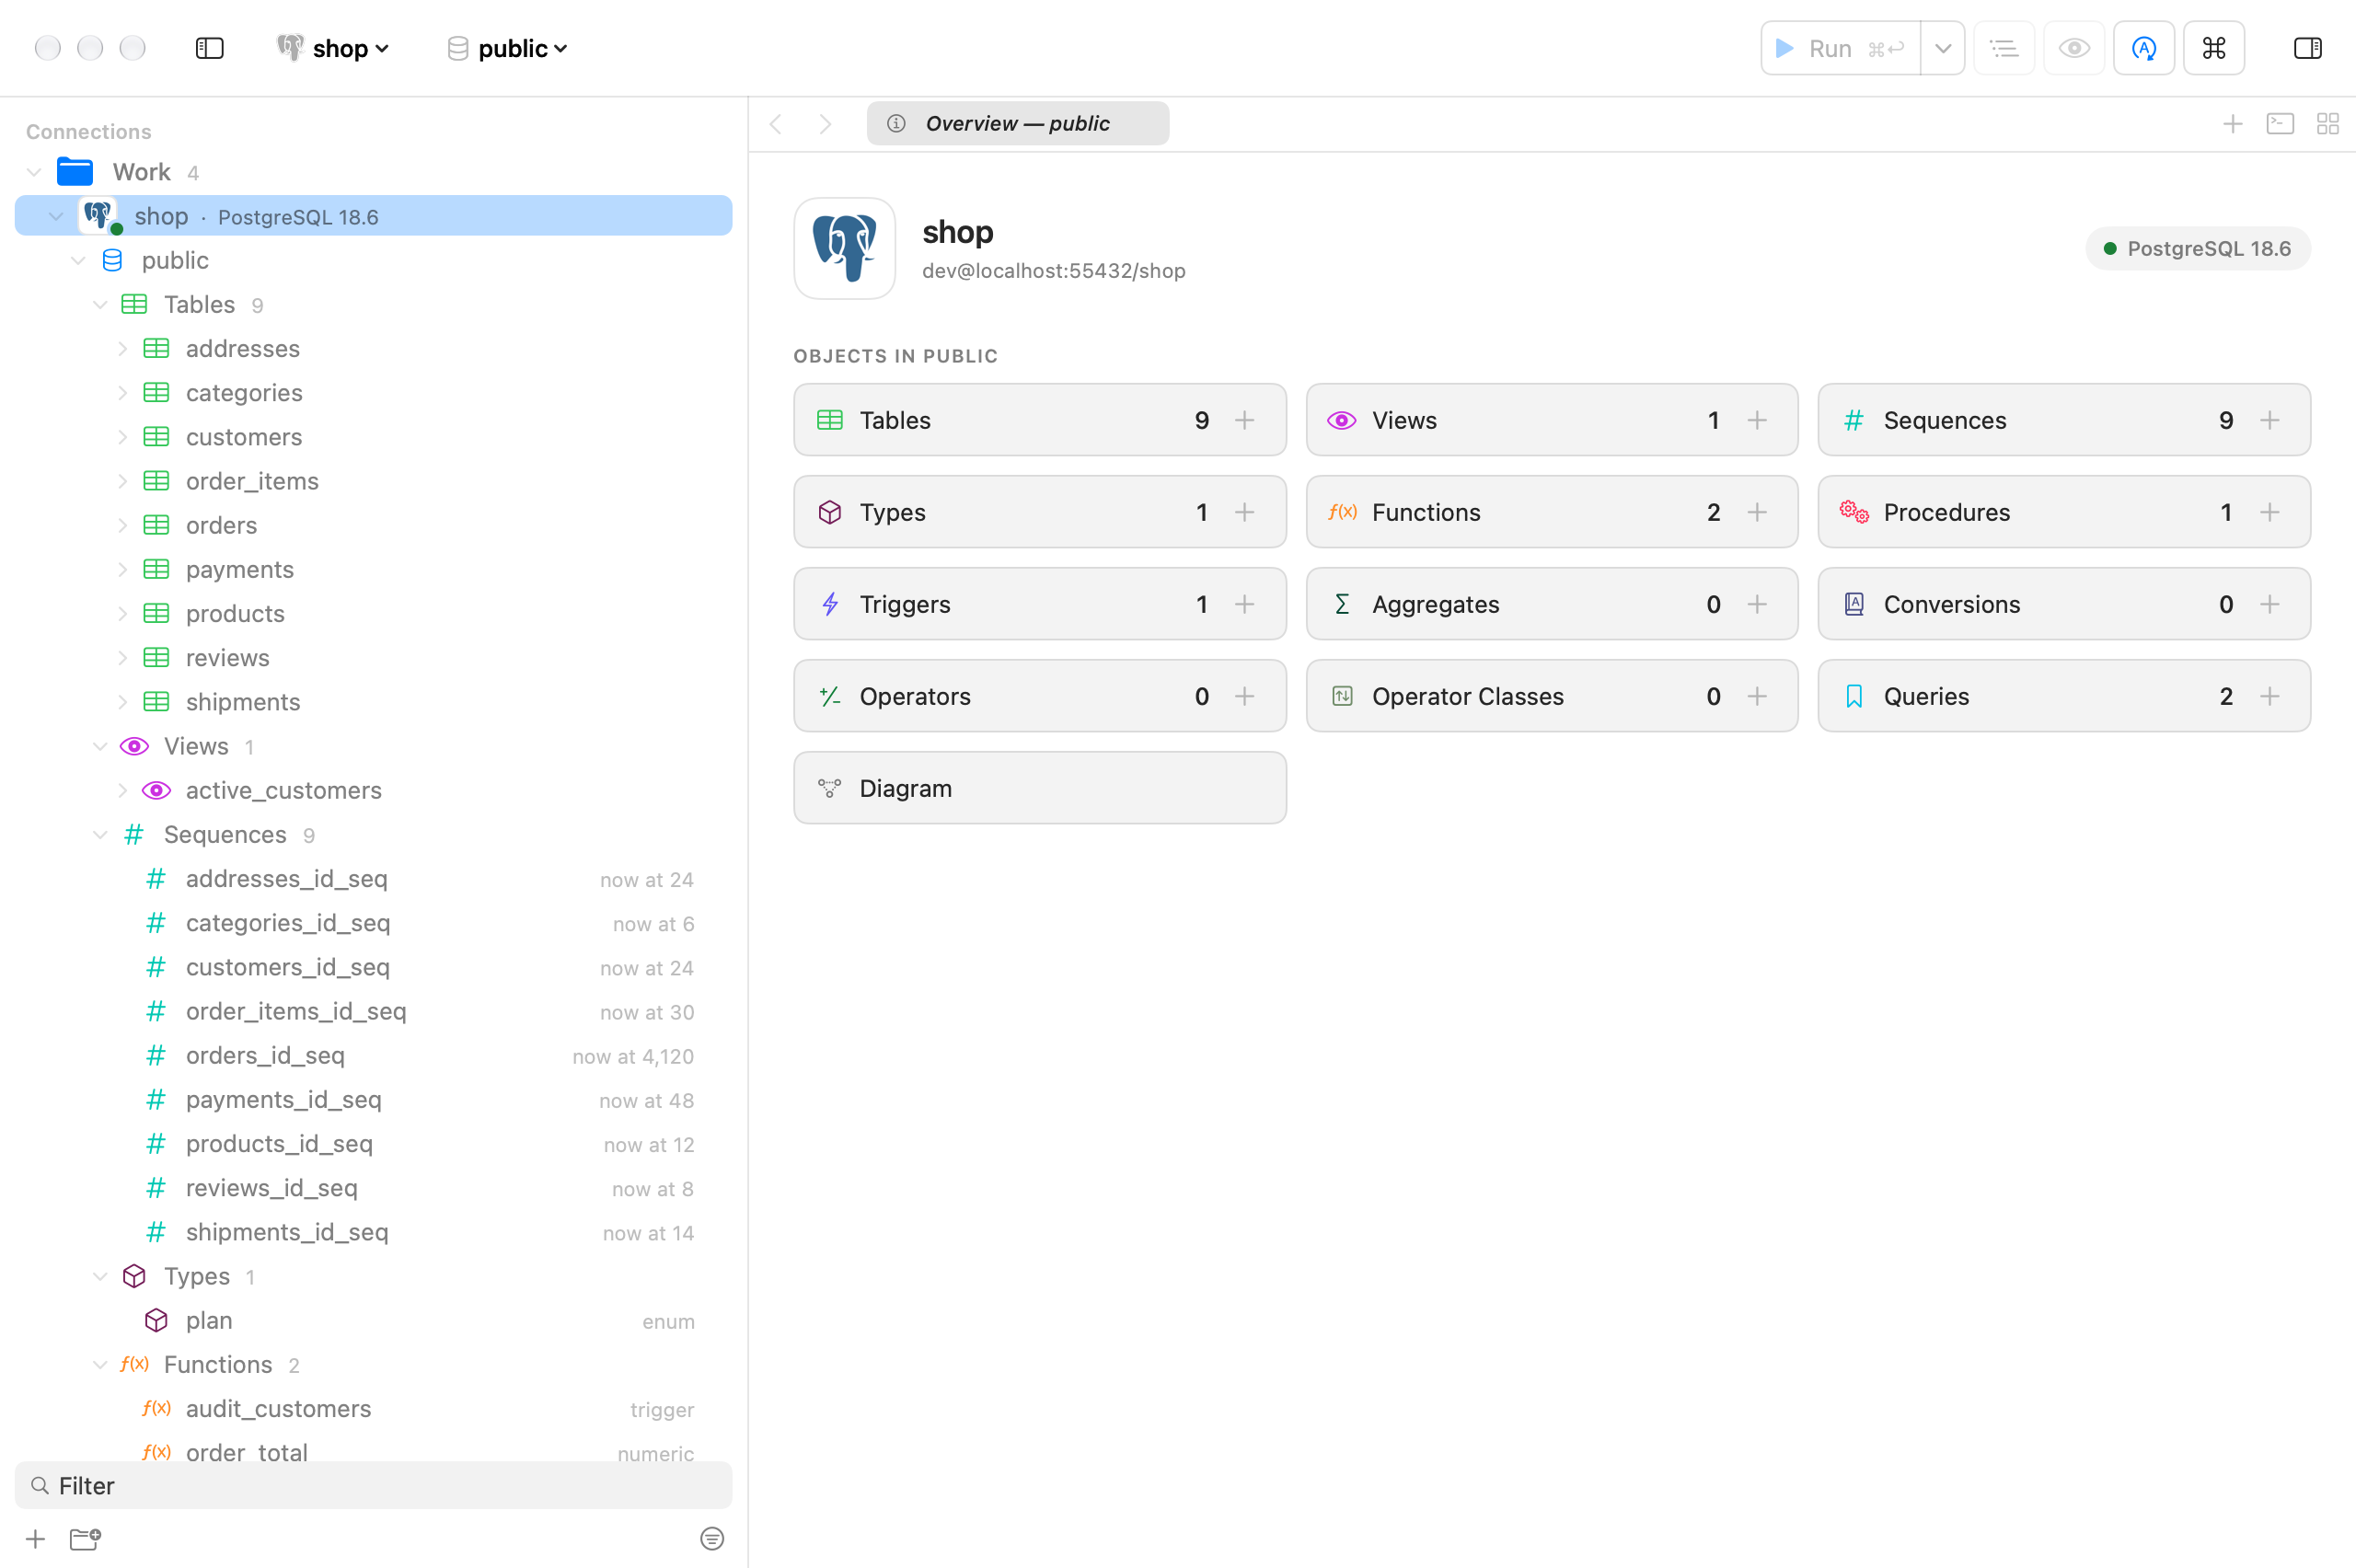2356x1568 pixels.
Task: Select payments_id_seq sequence
Action: click(373, 1099)
